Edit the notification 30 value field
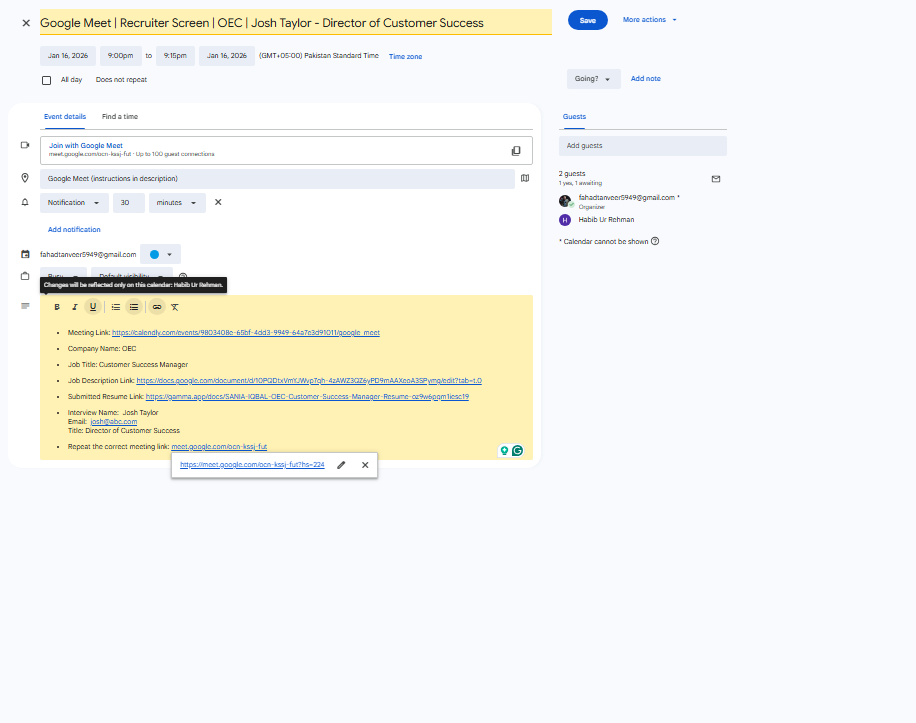Image resolution: width=916 pixels, height=723 pixels. [x=129, y=203]
